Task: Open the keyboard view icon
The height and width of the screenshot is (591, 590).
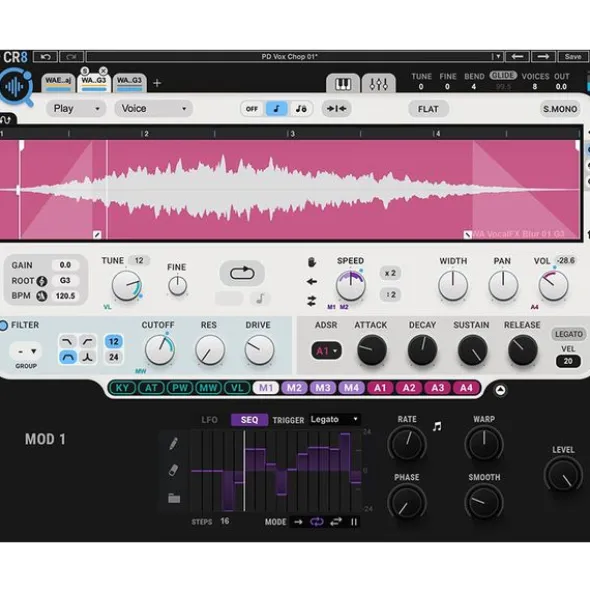Action: click(342, 84)
